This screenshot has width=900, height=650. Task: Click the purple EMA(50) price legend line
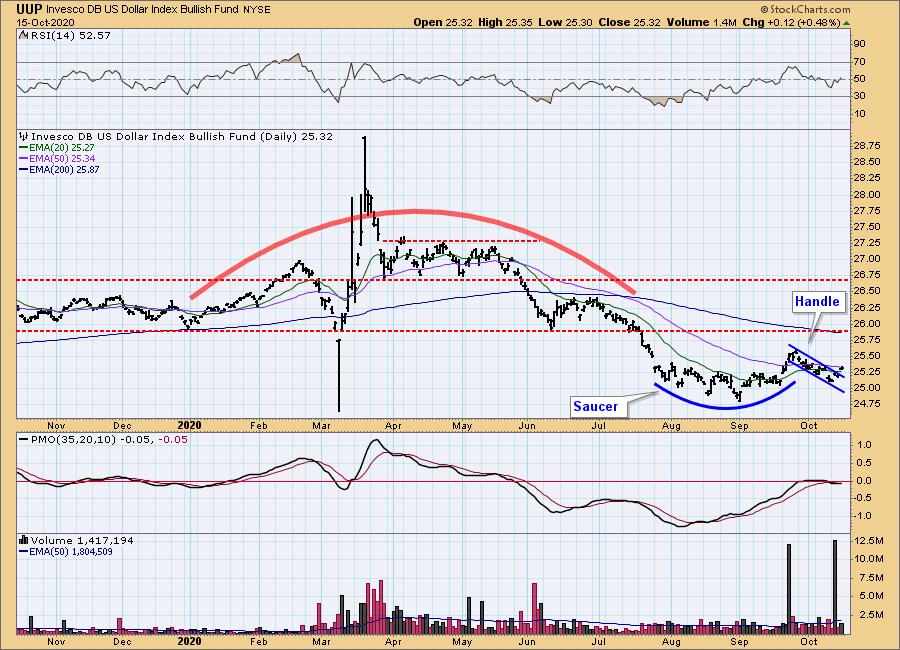click(24, 158)
